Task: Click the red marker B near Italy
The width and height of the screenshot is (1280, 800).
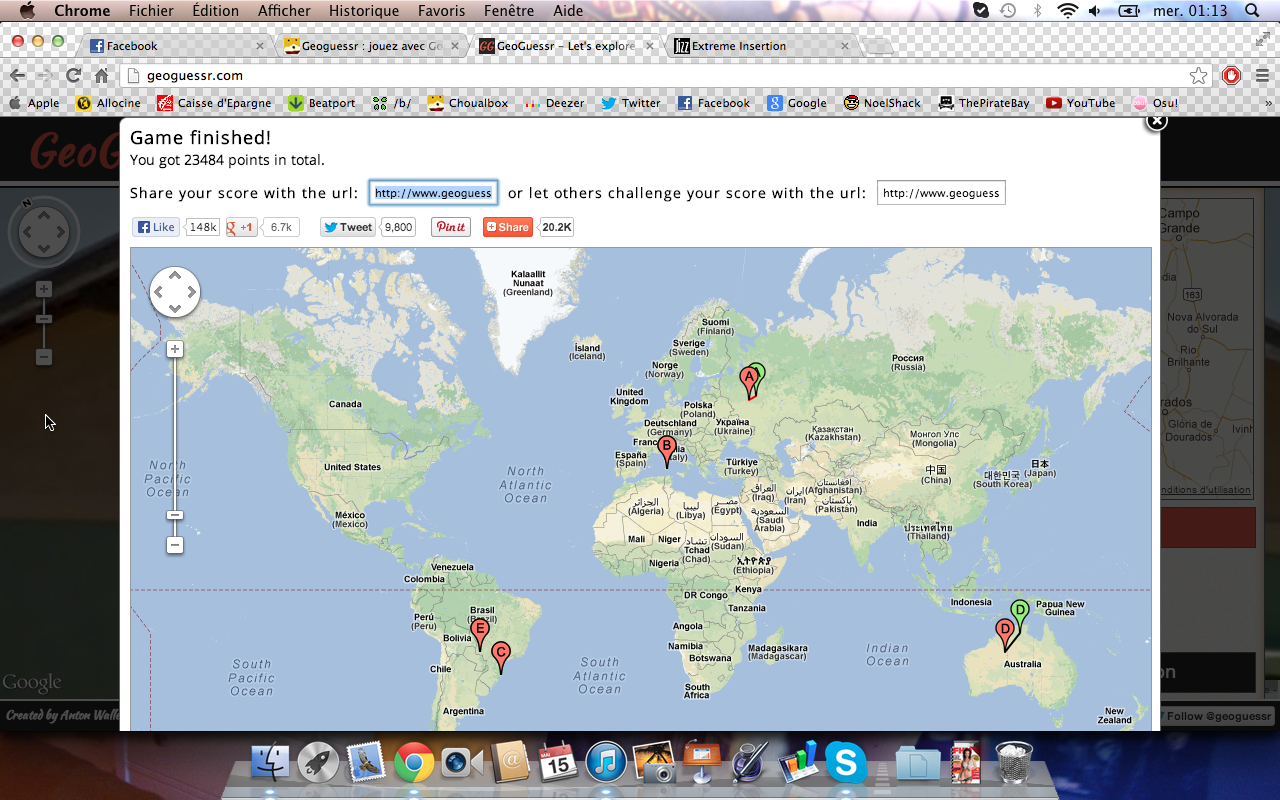Action: coord(667,447)
